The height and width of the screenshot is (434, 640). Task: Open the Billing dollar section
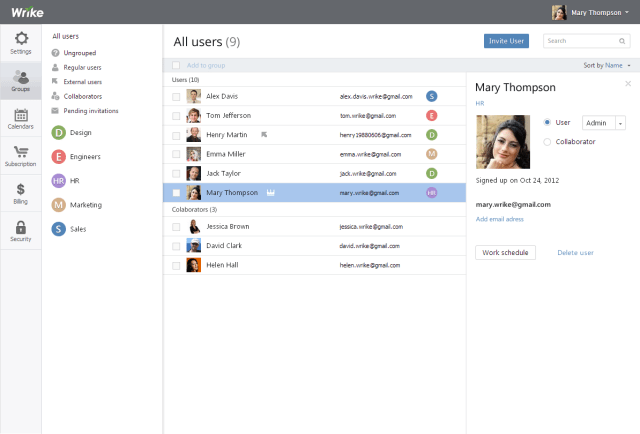pos(21,194)
